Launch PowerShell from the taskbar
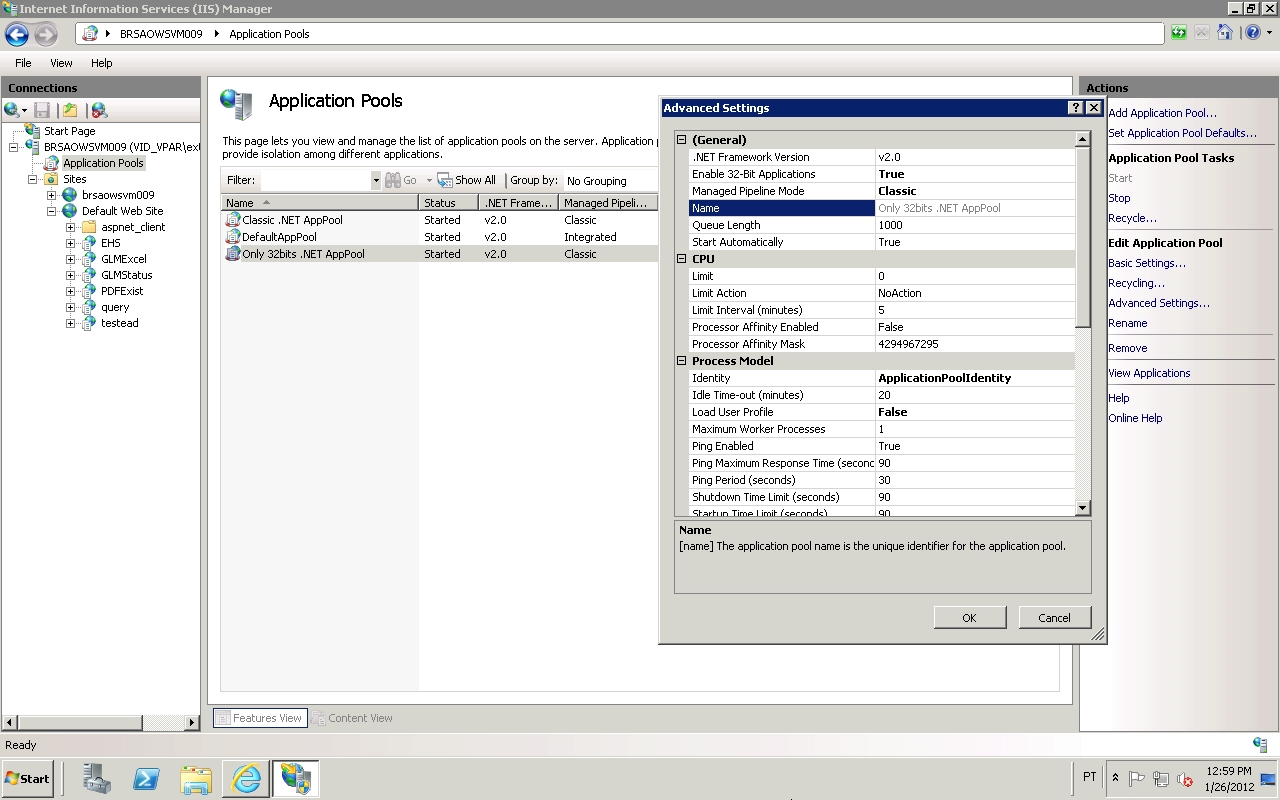This screenshot has width=1280, height=800. [x=146, y=778]
